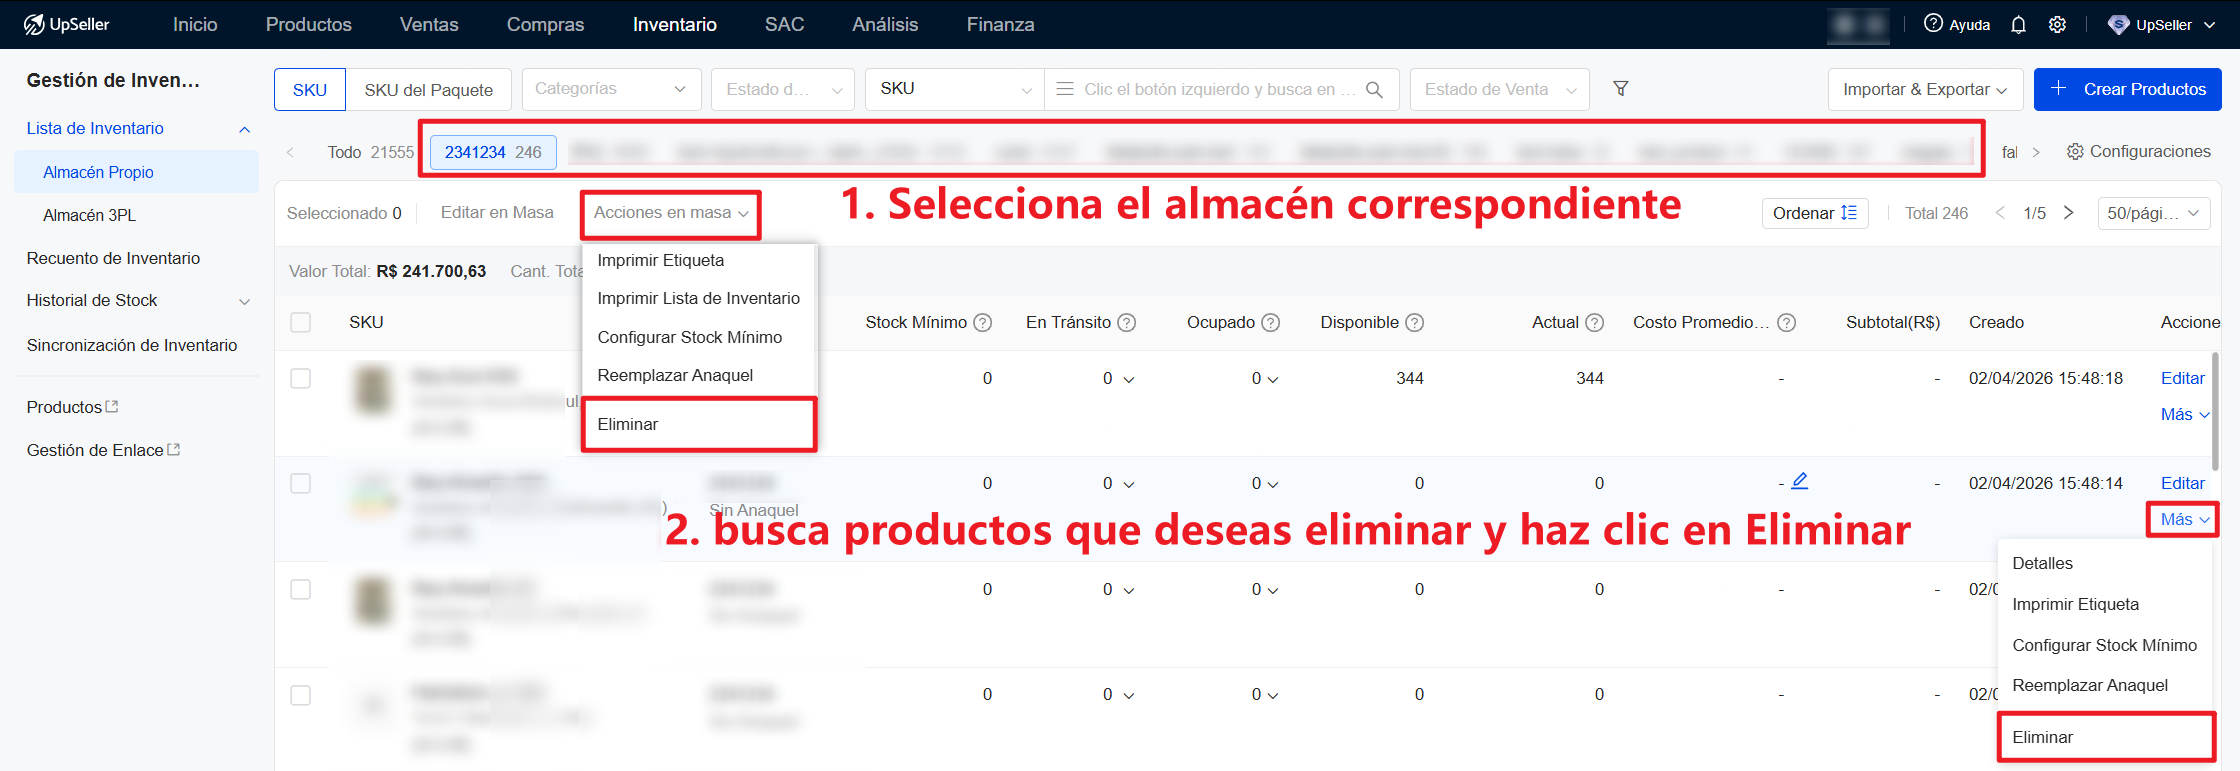Viewport: 2240px width, 771px height.
Task: Open the Inicio menu
Action: coord(195,25)
